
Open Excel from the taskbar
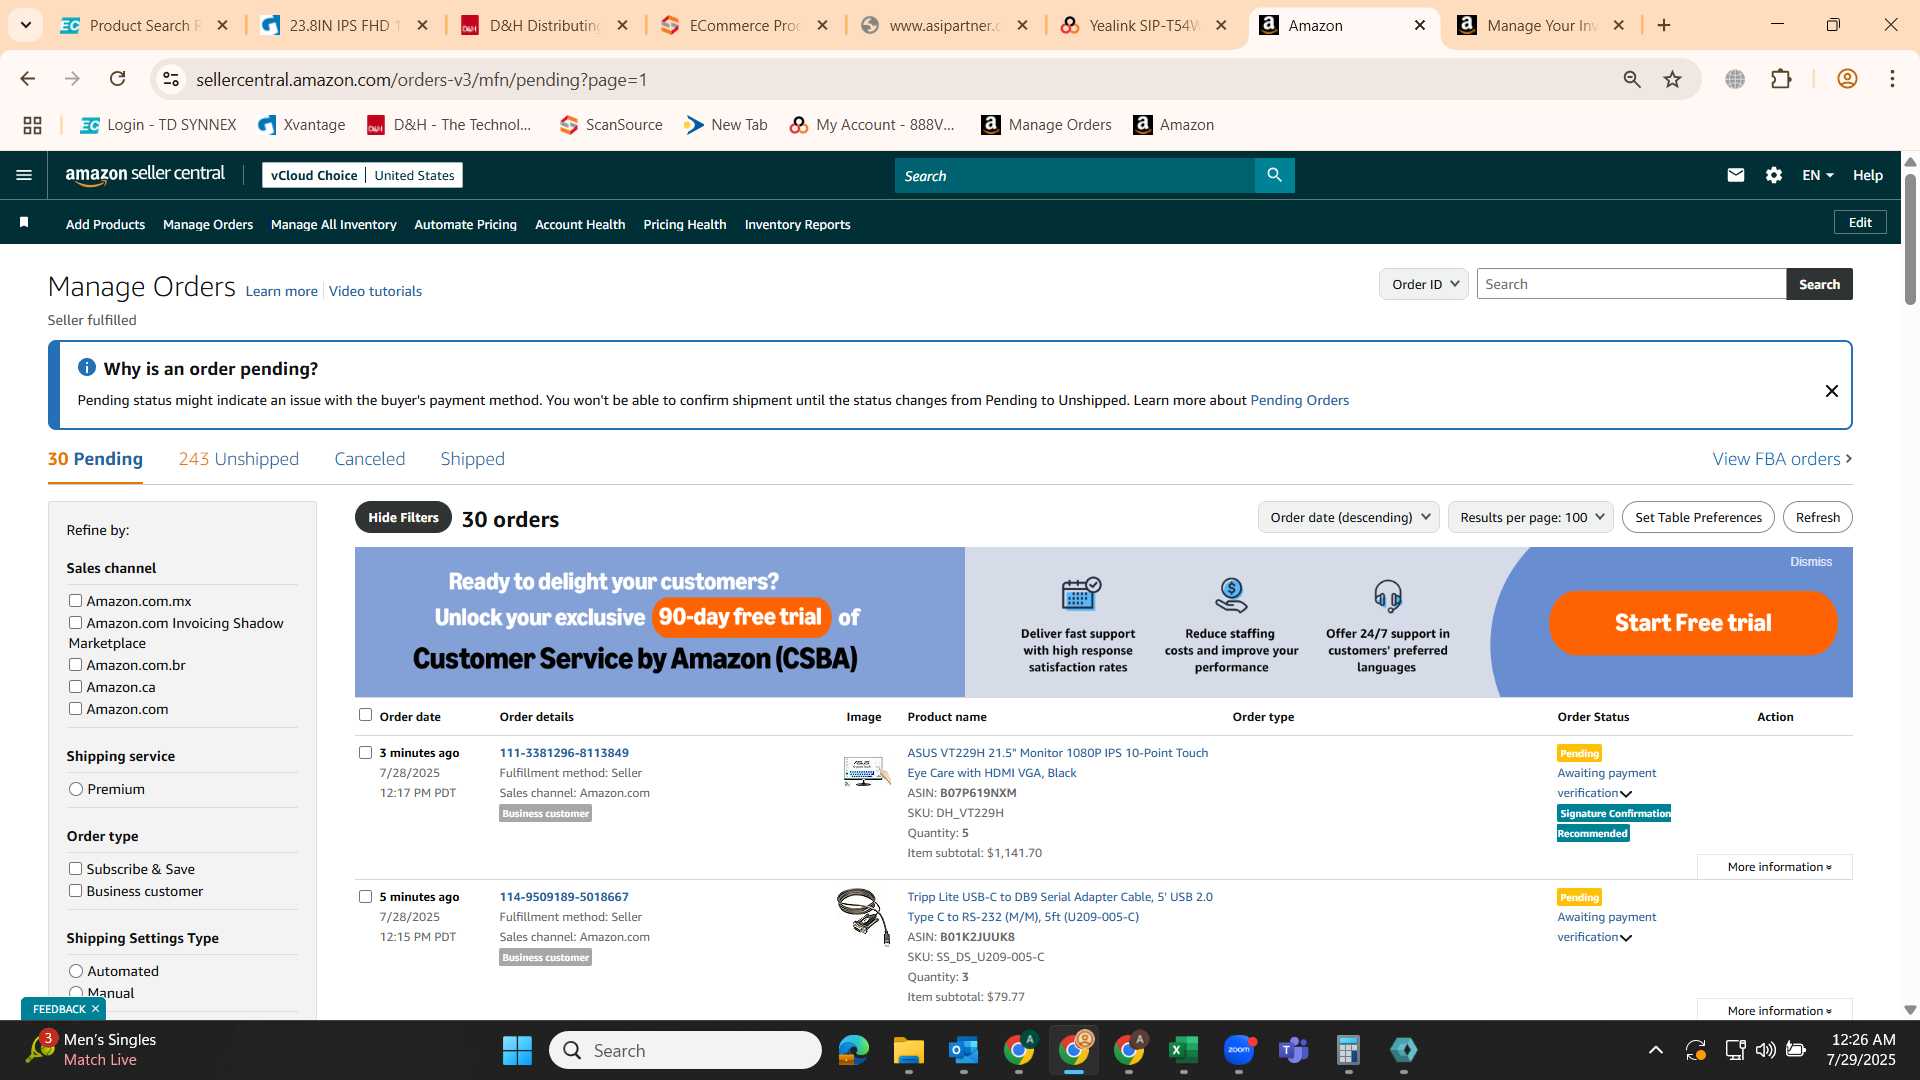pos(1183,1050)
